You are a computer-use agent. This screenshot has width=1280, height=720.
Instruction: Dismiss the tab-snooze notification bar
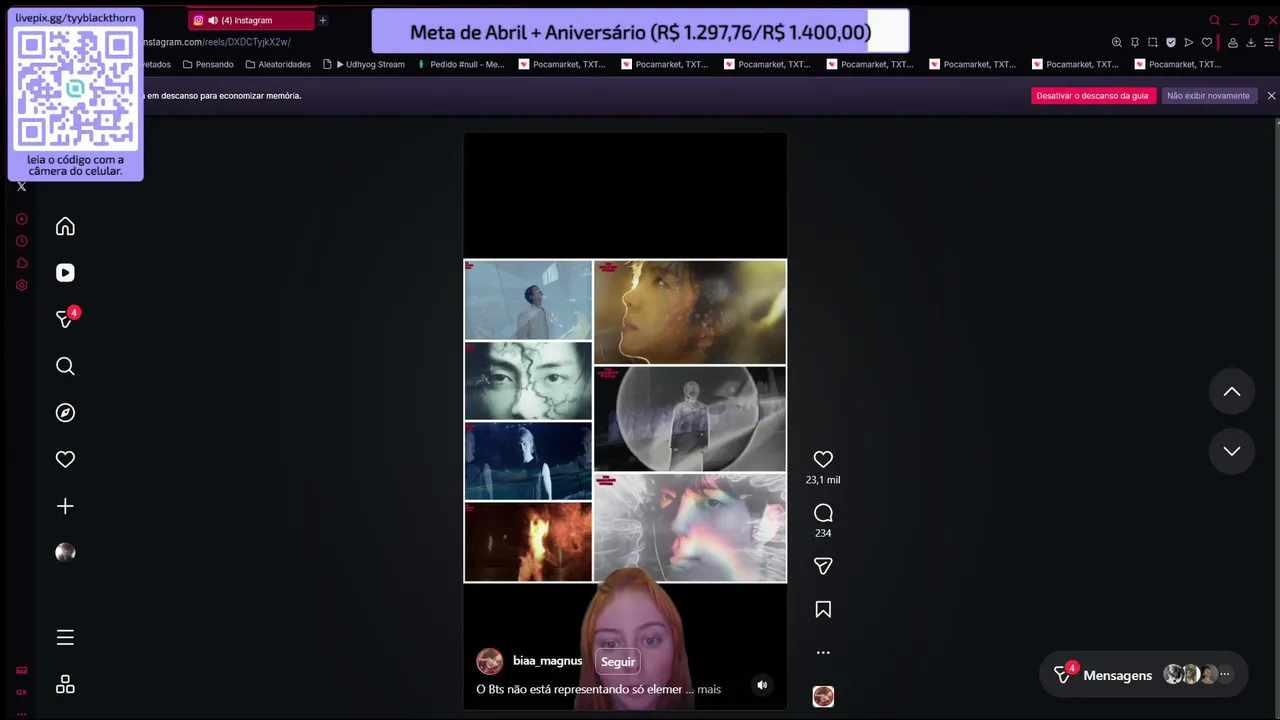1271,96
